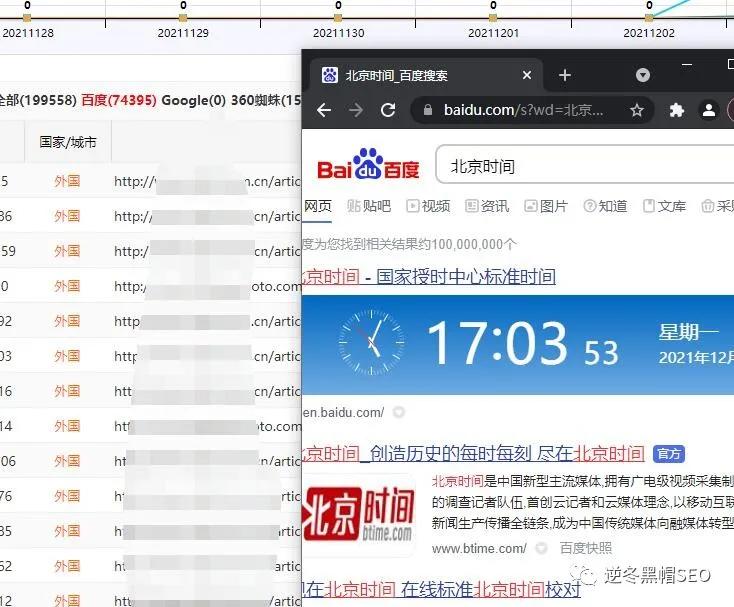Click the 官方 badge on result
734x607 pixels.
click(668, 453)
